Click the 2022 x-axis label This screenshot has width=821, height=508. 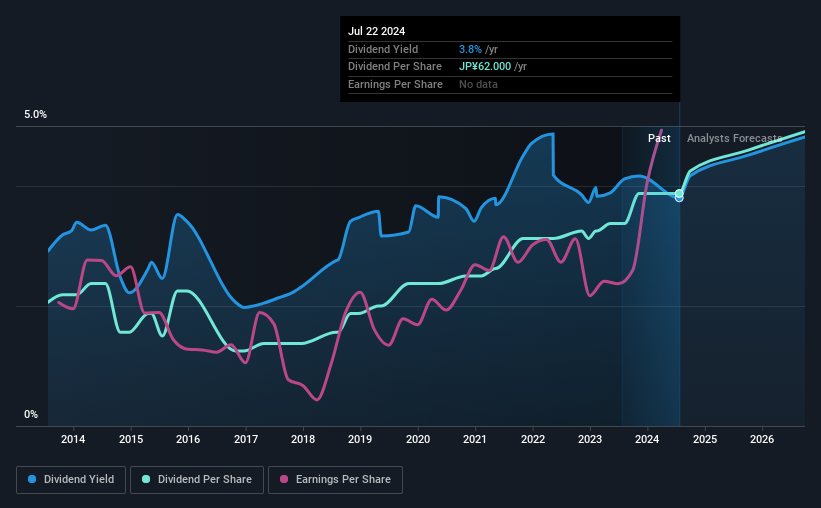point(533,439)
